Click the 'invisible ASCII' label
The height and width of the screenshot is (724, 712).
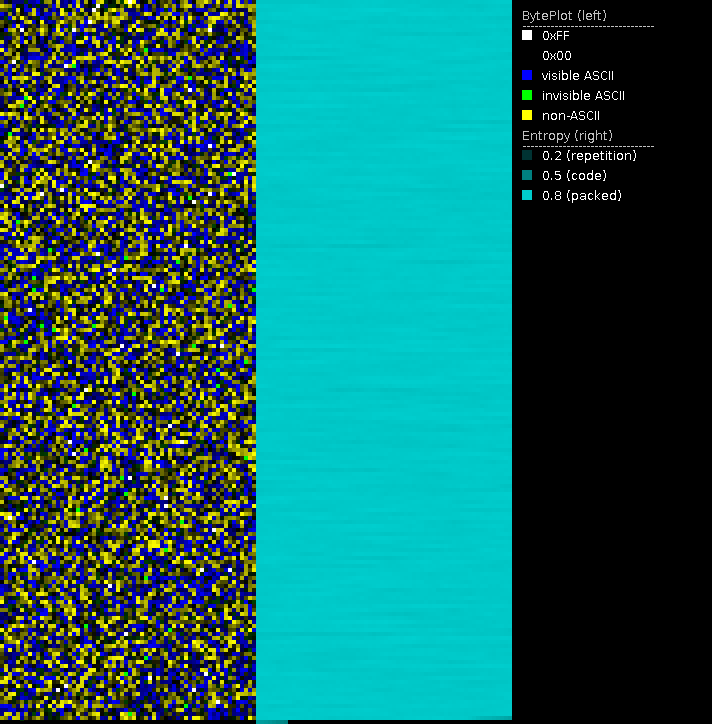coord(583,96)
